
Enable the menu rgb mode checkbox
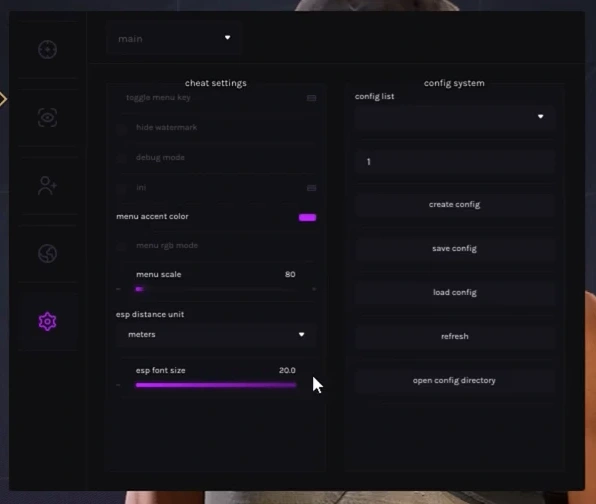[121, 246]
